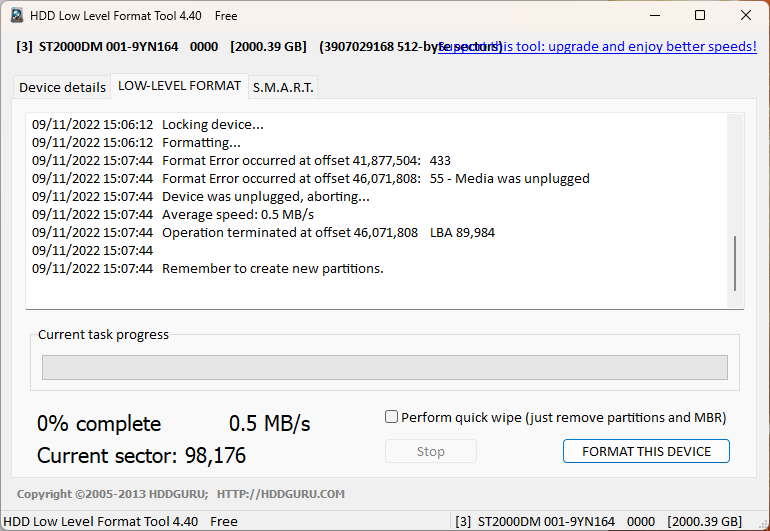Click the ST2000DM drive info in status bar

pyautogui.click(x=598, y=521)
